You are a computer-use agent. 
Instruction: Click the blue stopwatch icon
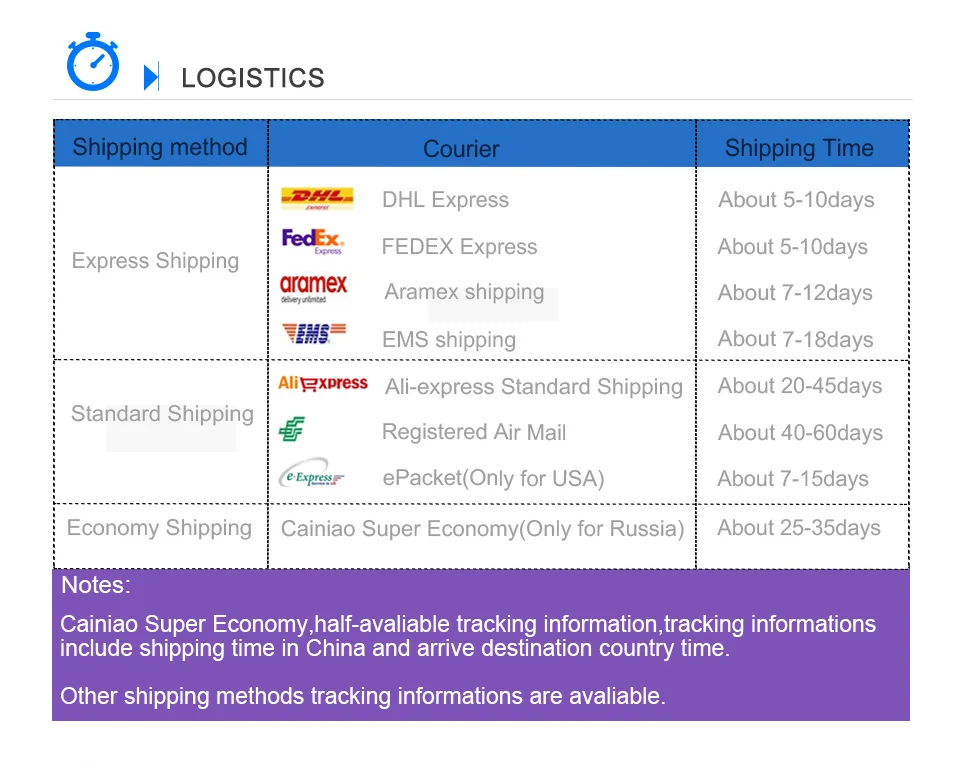tap(93, 62)
